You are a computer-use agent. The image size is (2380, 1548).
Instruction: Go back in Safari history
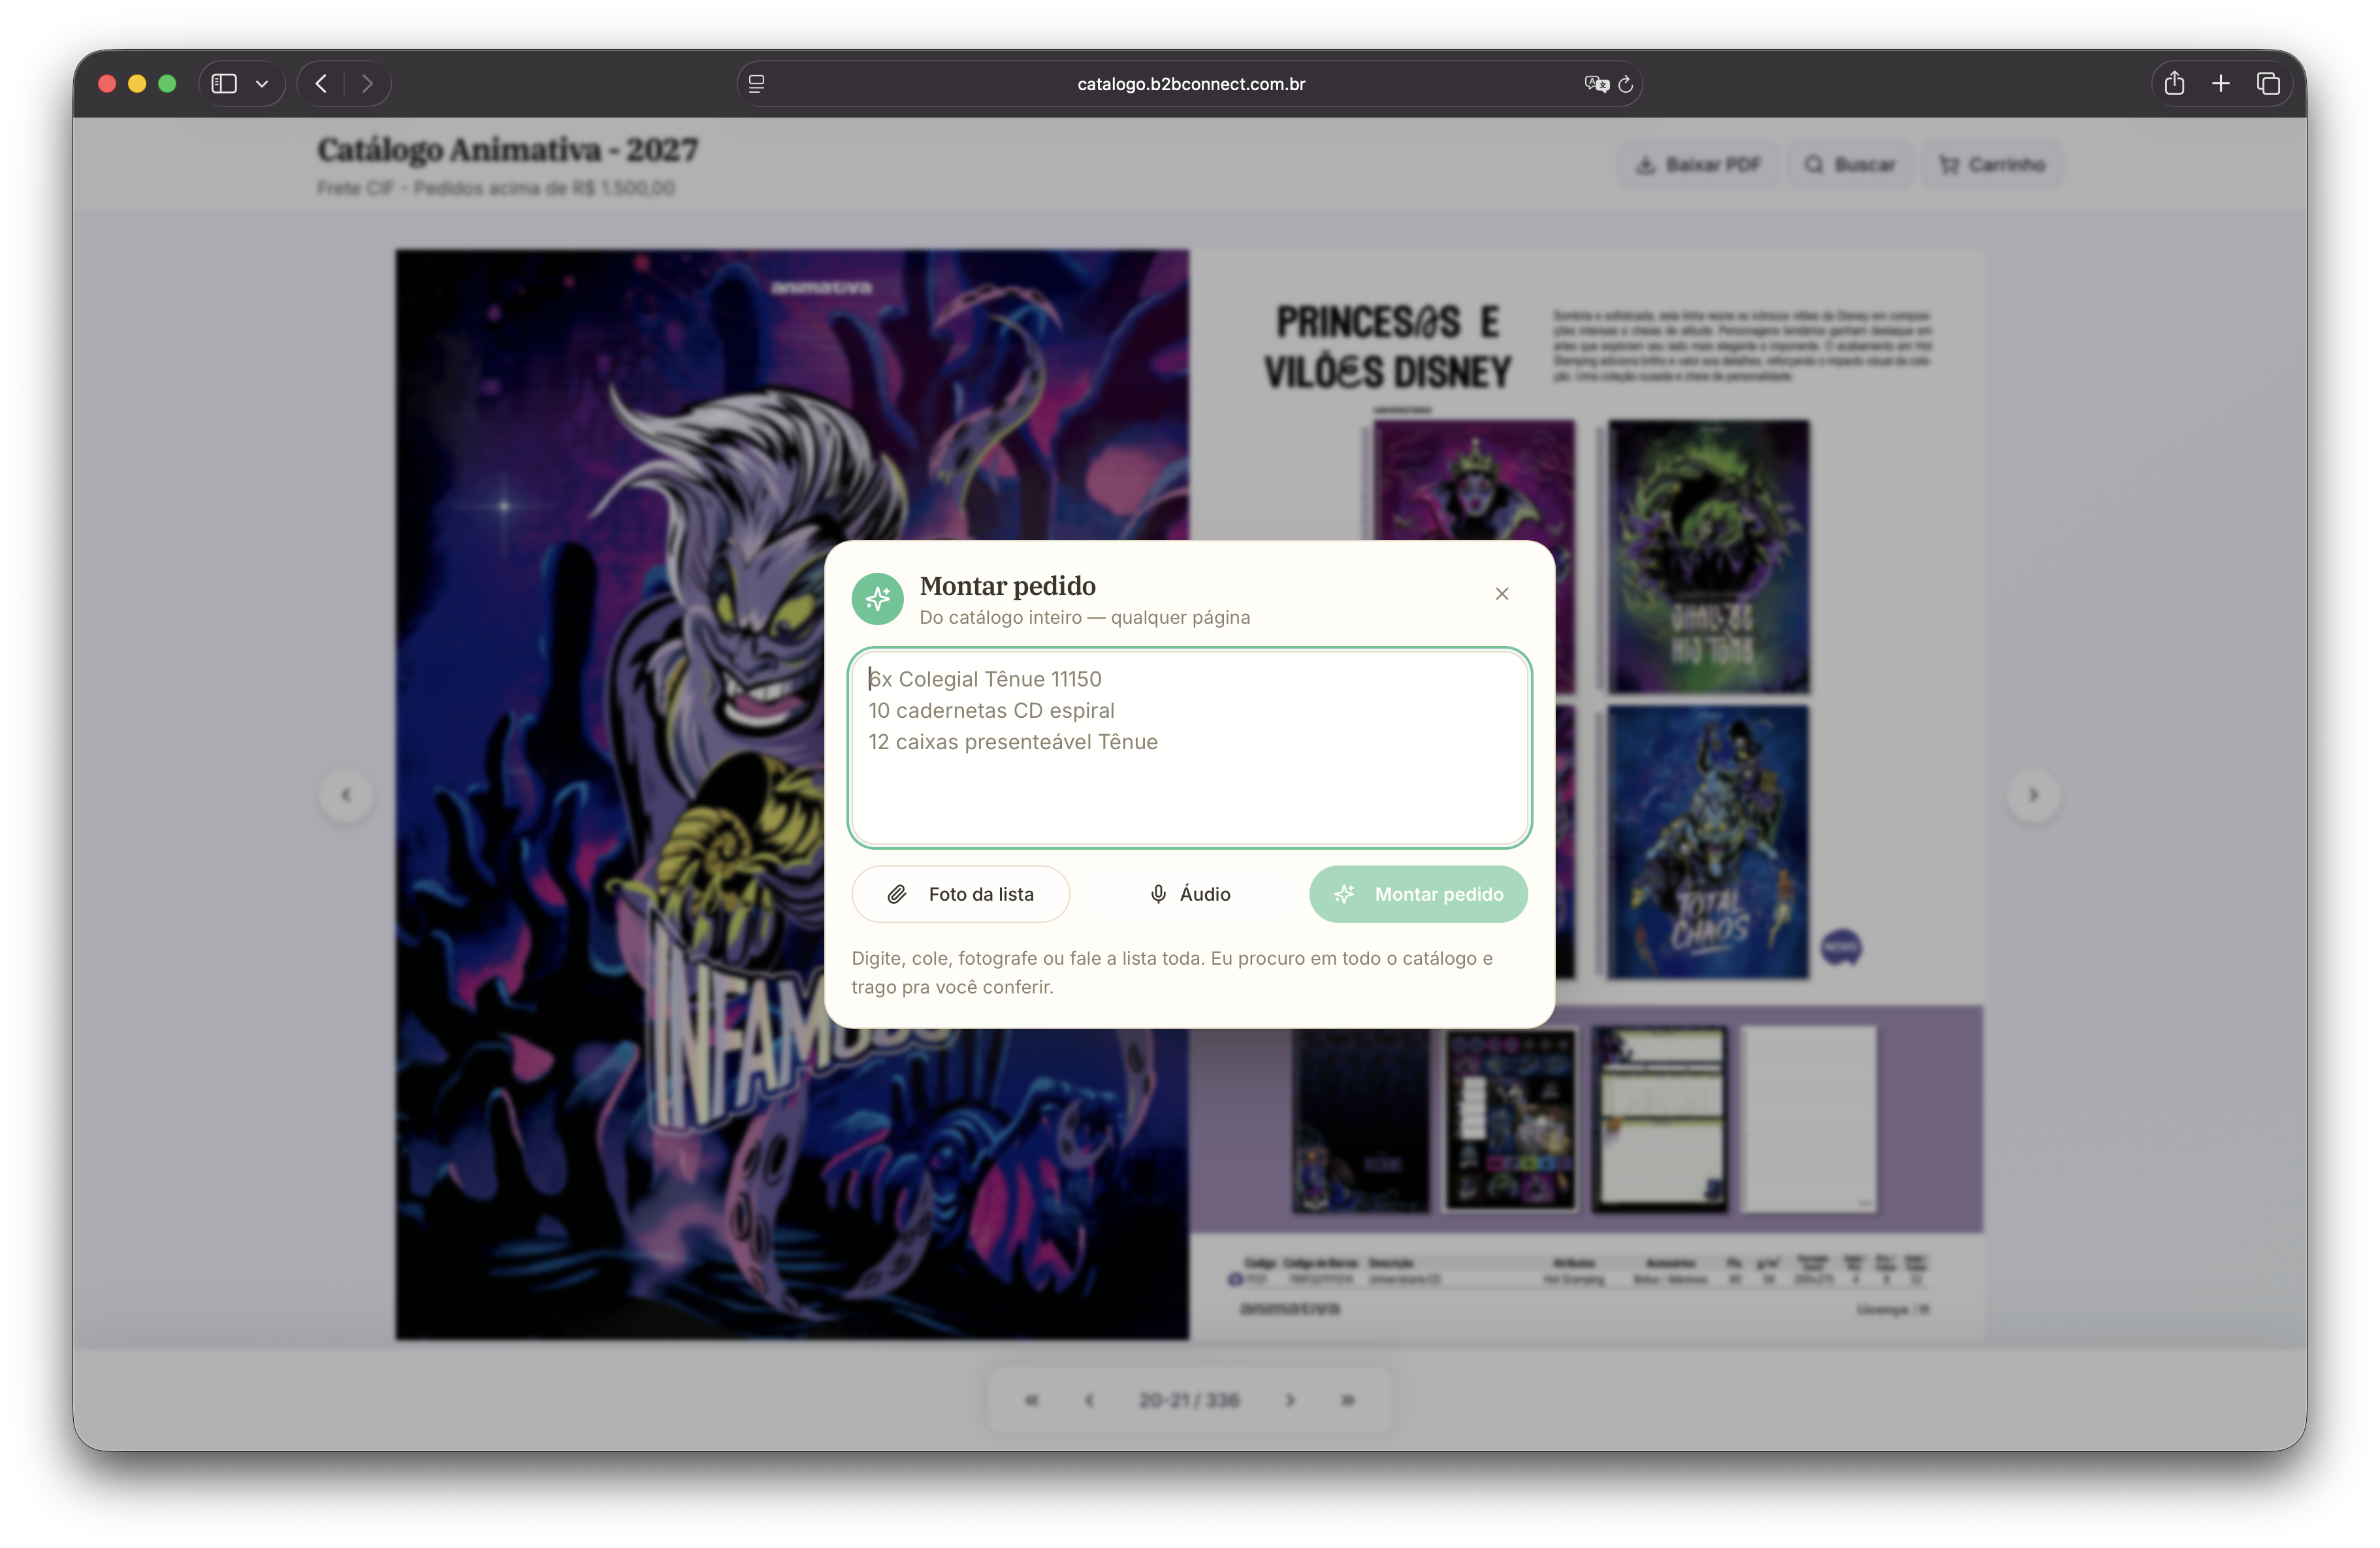pyautogui.click(x=321, y=84)
